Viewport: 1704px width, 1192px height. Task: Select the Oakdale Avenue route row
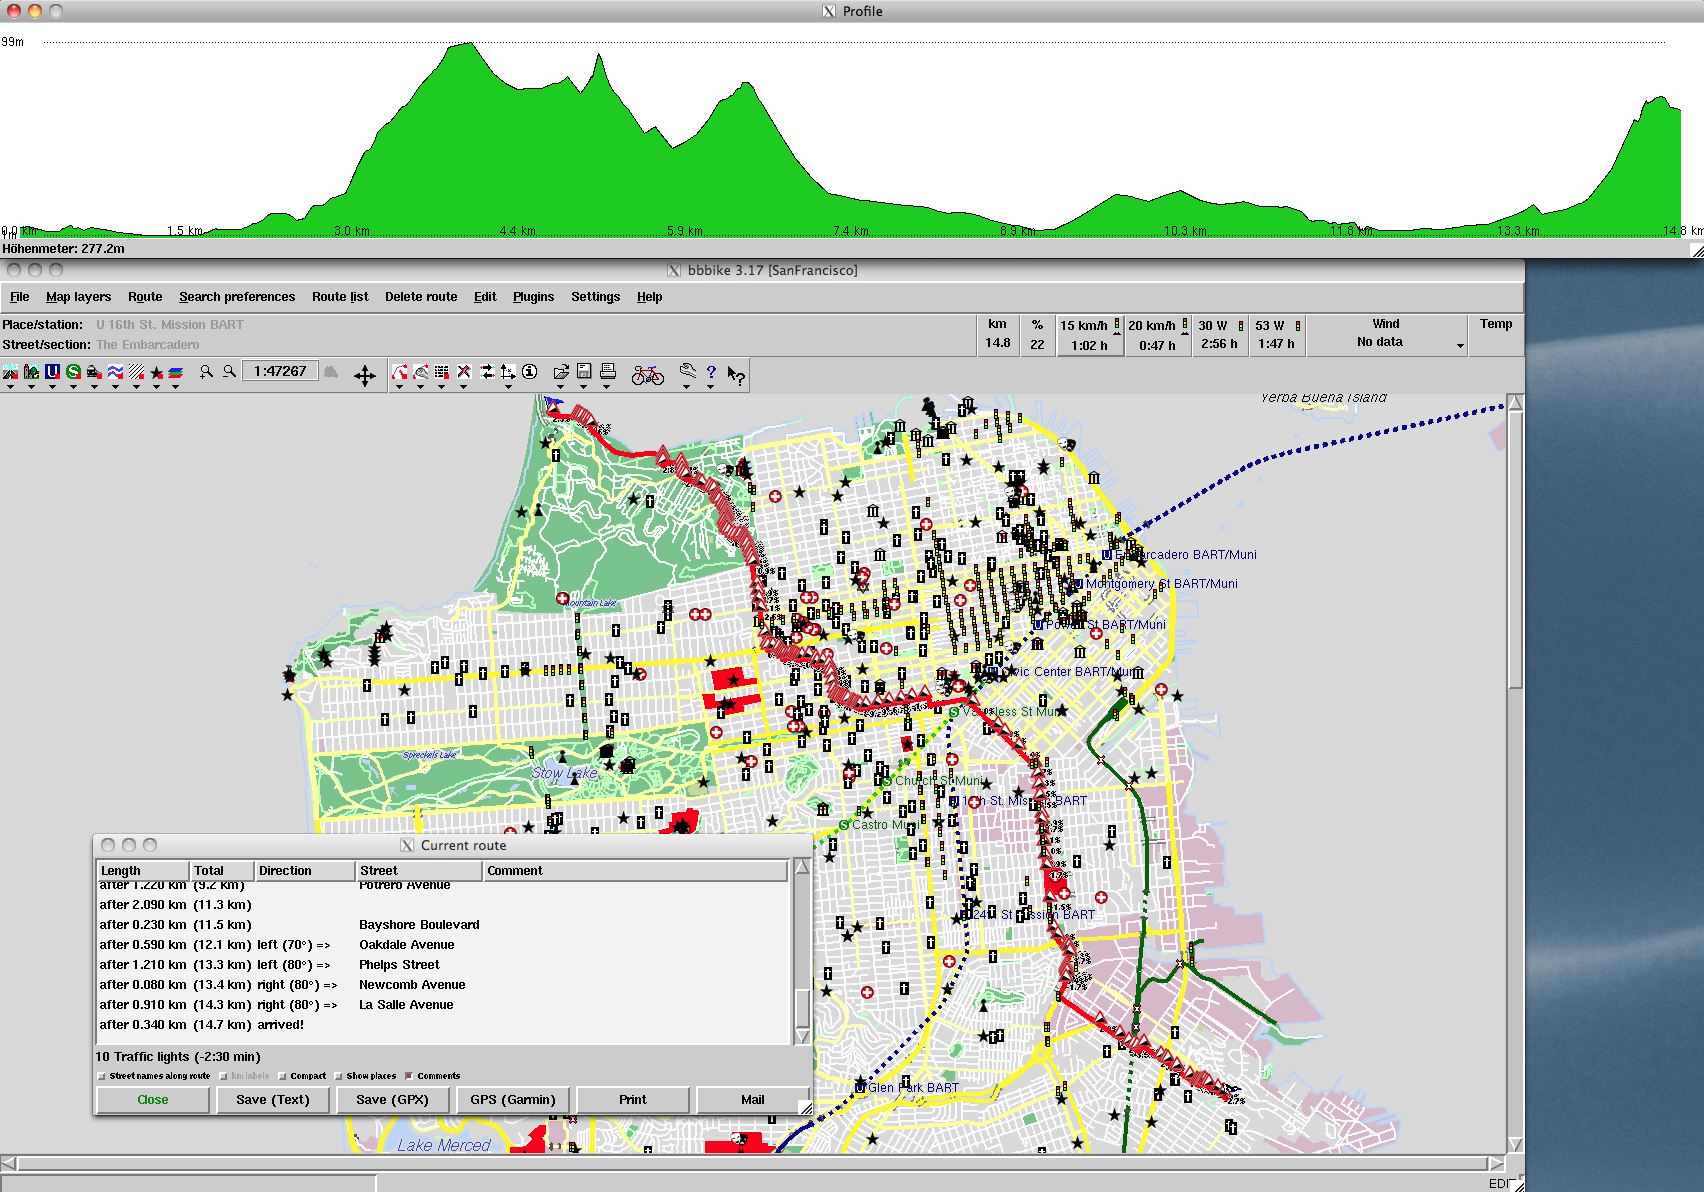point(443,945)
